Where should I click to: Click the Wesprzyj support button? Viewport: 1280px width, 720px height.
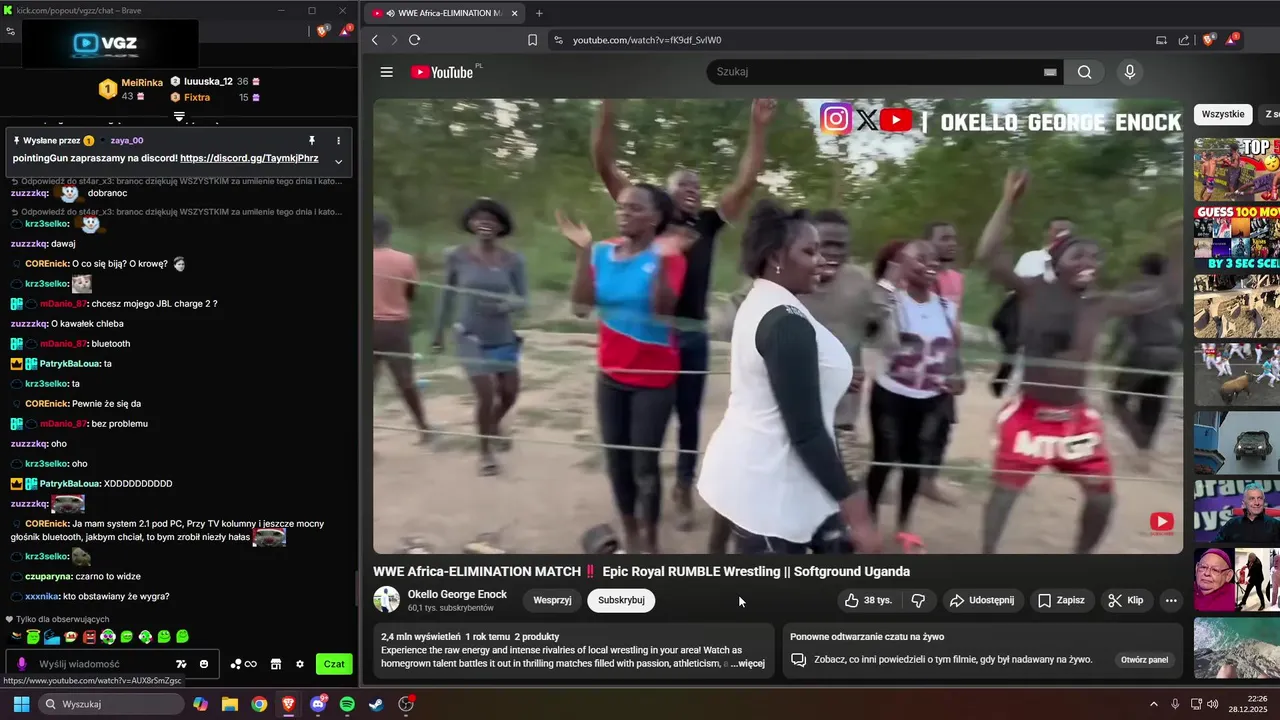point(552,600)
